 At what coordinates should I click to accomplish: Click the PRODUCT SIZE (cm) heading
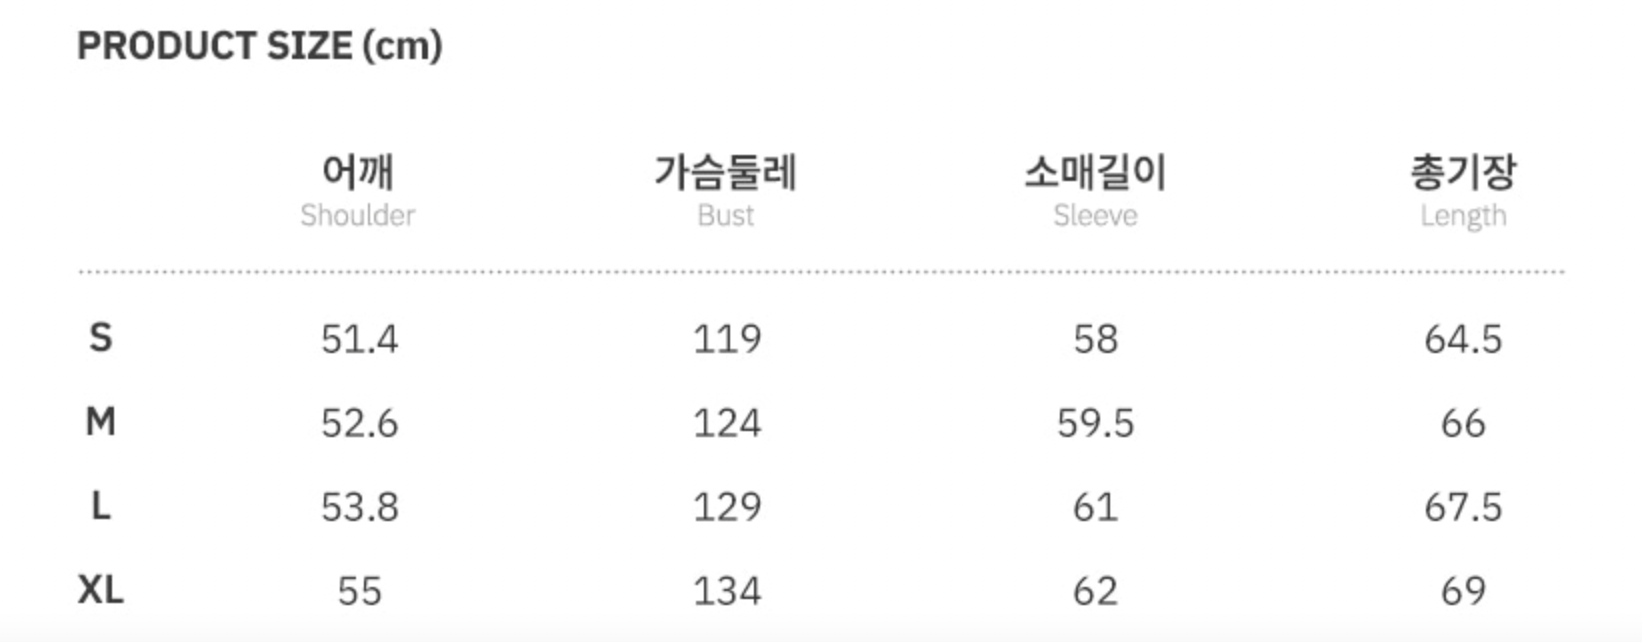259,46
